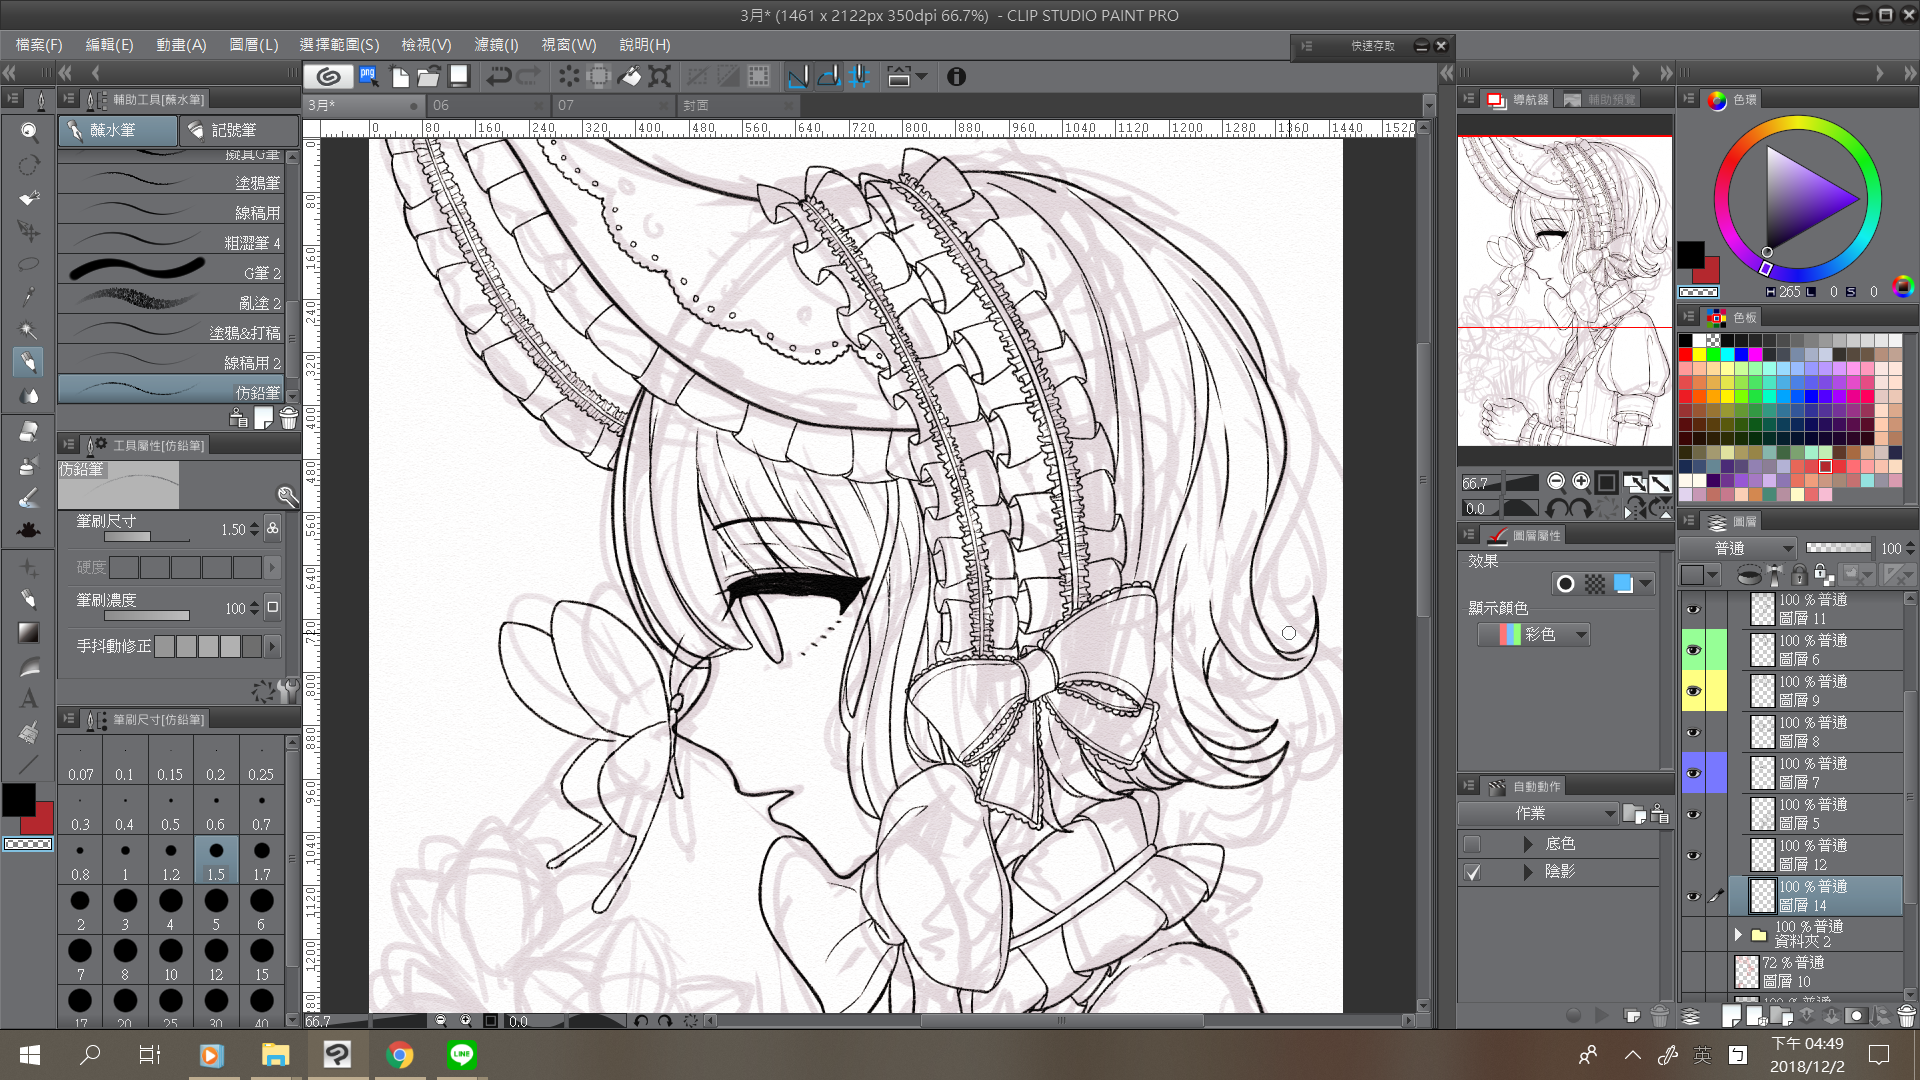Viewport: 1920px width, 1080px height.
Task: Create a new raster layer icon
Action: point(1732,1016)
